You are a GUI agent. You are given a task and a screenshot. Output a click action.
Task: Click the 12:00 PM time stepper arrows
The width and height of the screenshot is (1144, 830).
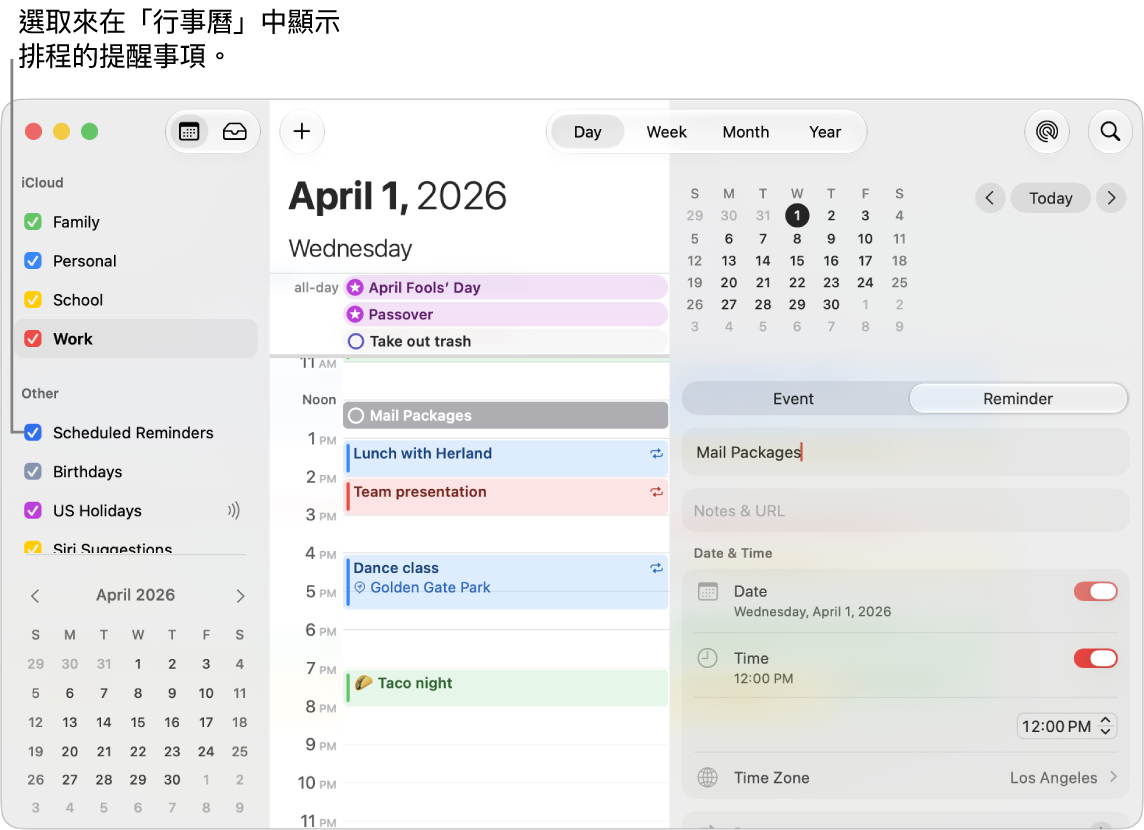[1105, 726]
